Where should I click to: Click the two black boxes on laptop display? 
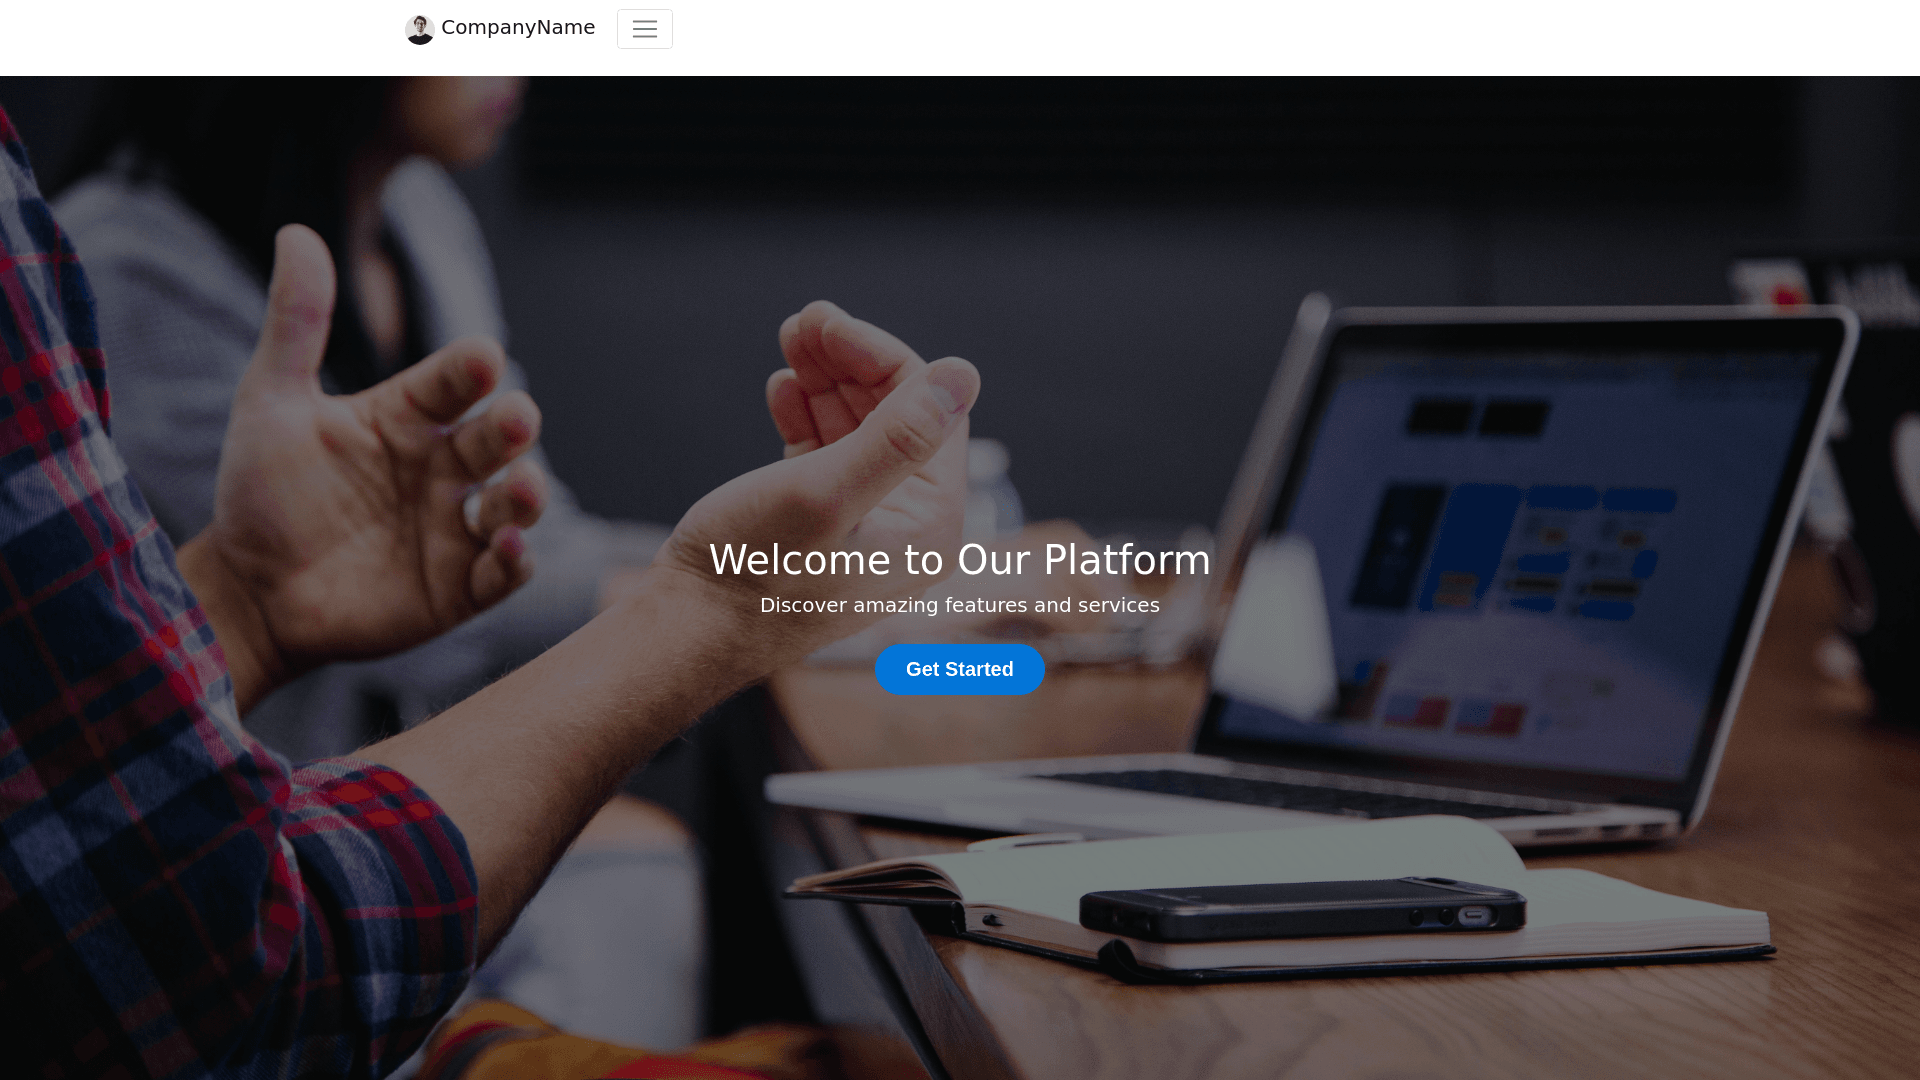(1478, 416)
